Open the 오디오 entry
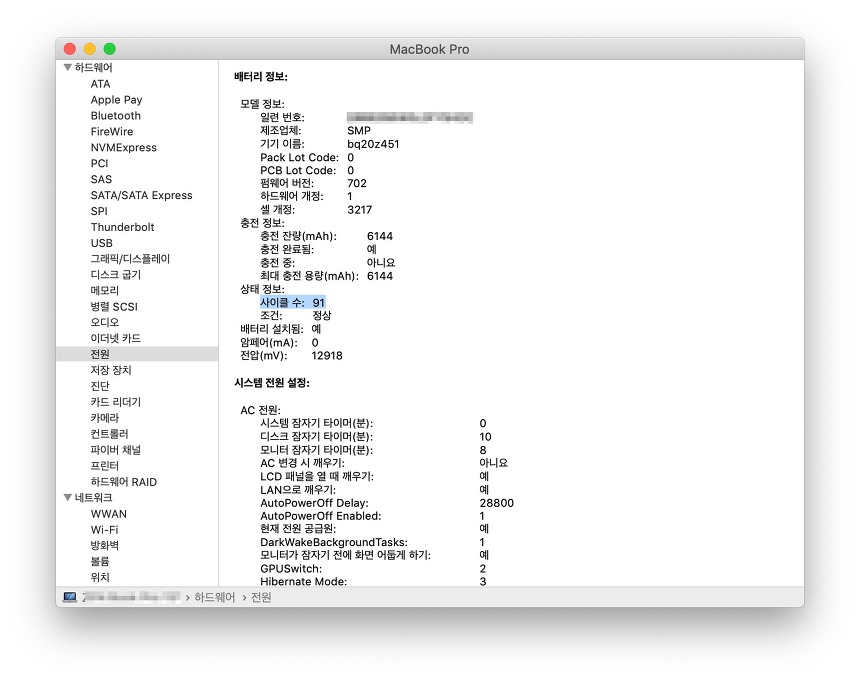This screenshot has height=681, width=860. click(x=105, y=322)
